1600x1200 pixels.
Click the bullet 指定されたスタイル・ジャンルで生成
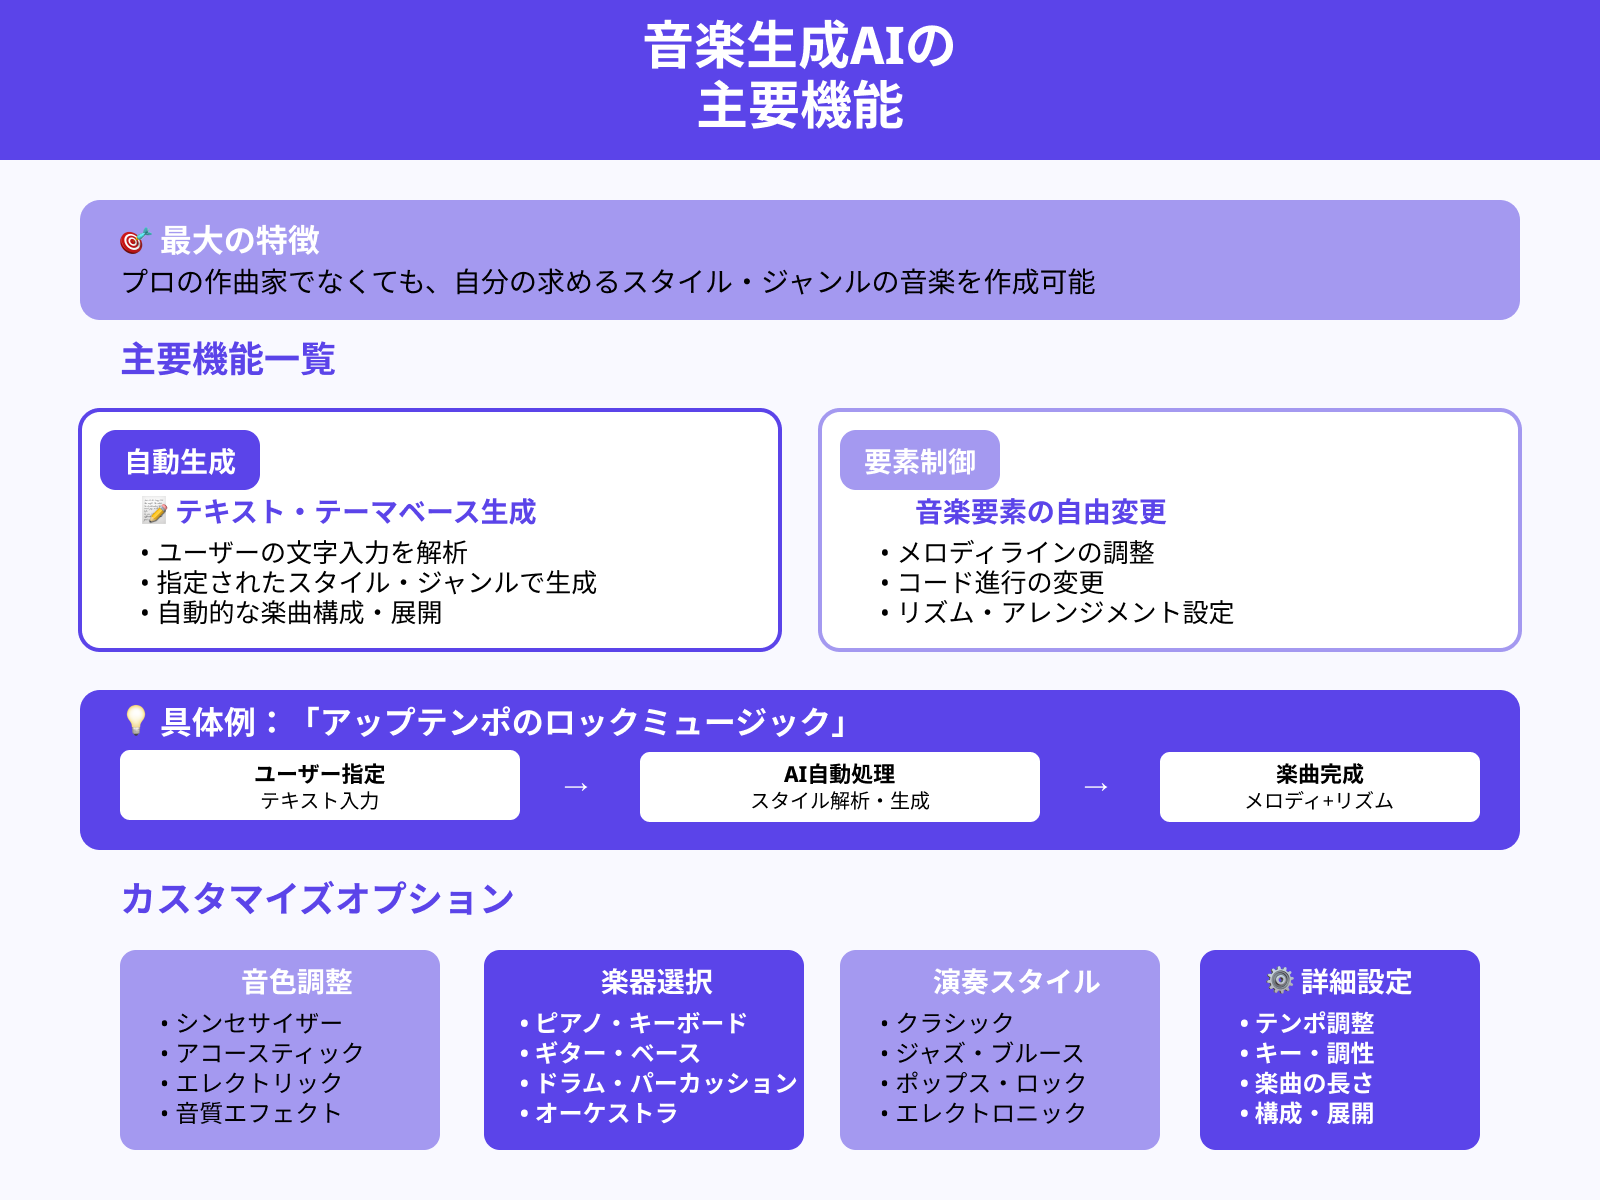(x=369, y=582)
